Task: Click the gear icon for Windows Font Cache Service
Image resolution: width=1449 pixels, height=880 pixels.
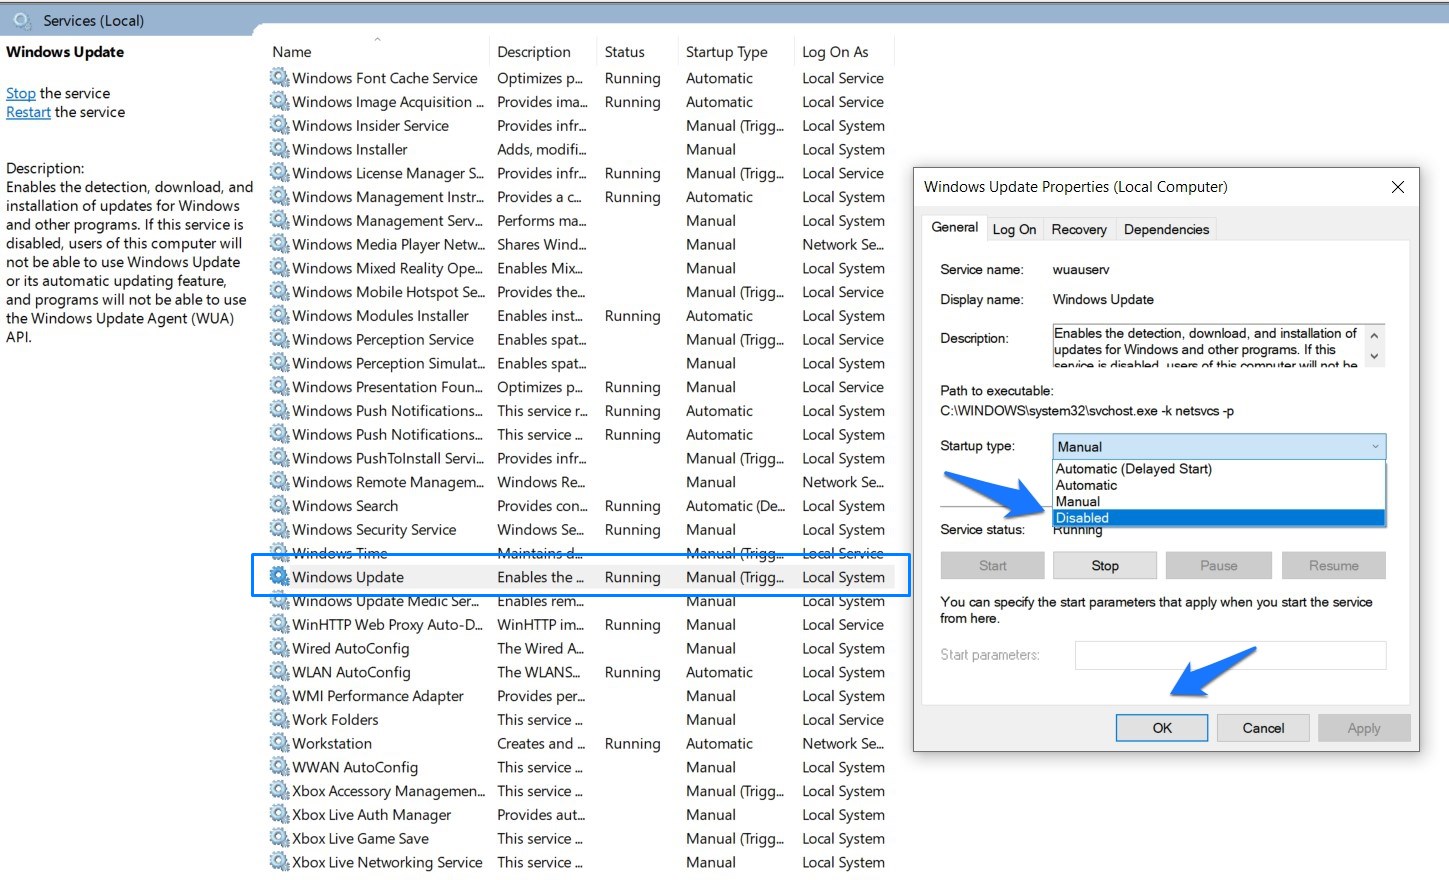Action: click(x=279, y=77)
